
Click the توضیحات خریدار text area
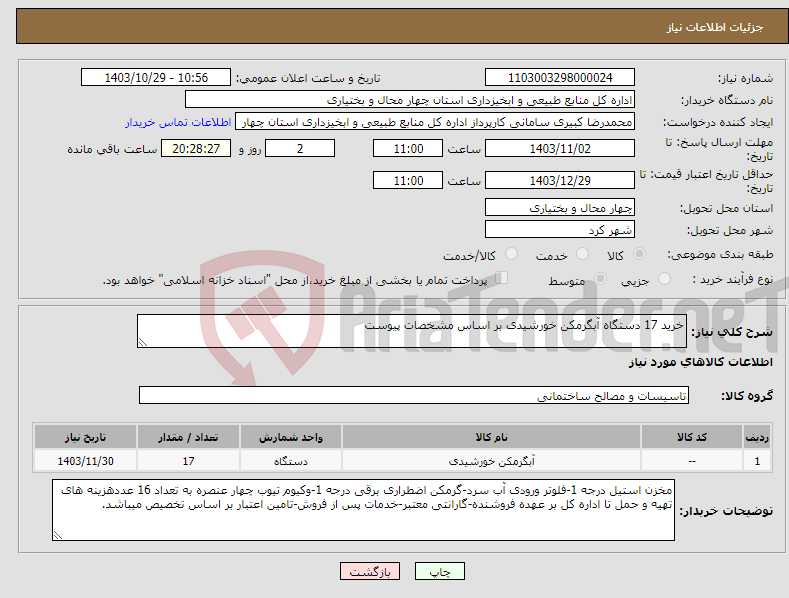click(363, 510)
